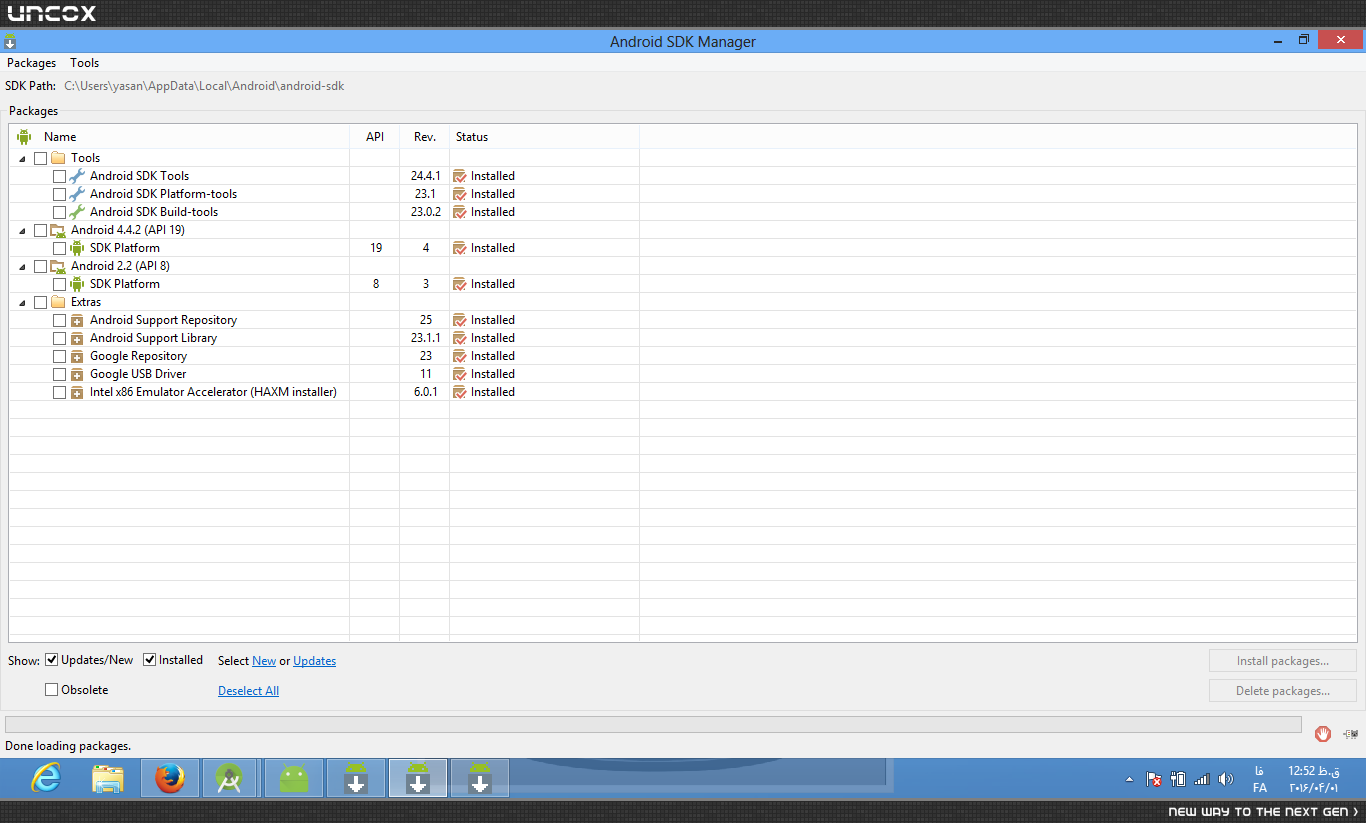Click the Deselect All link

248,691
